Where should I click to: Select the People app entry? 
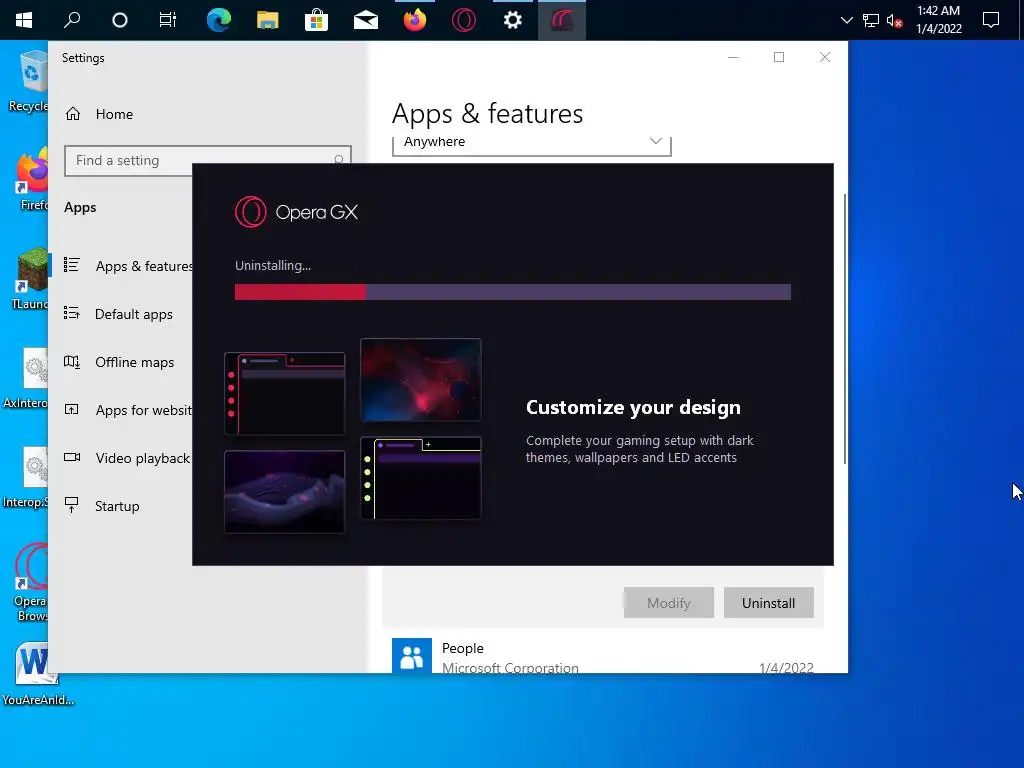point(603,656)
